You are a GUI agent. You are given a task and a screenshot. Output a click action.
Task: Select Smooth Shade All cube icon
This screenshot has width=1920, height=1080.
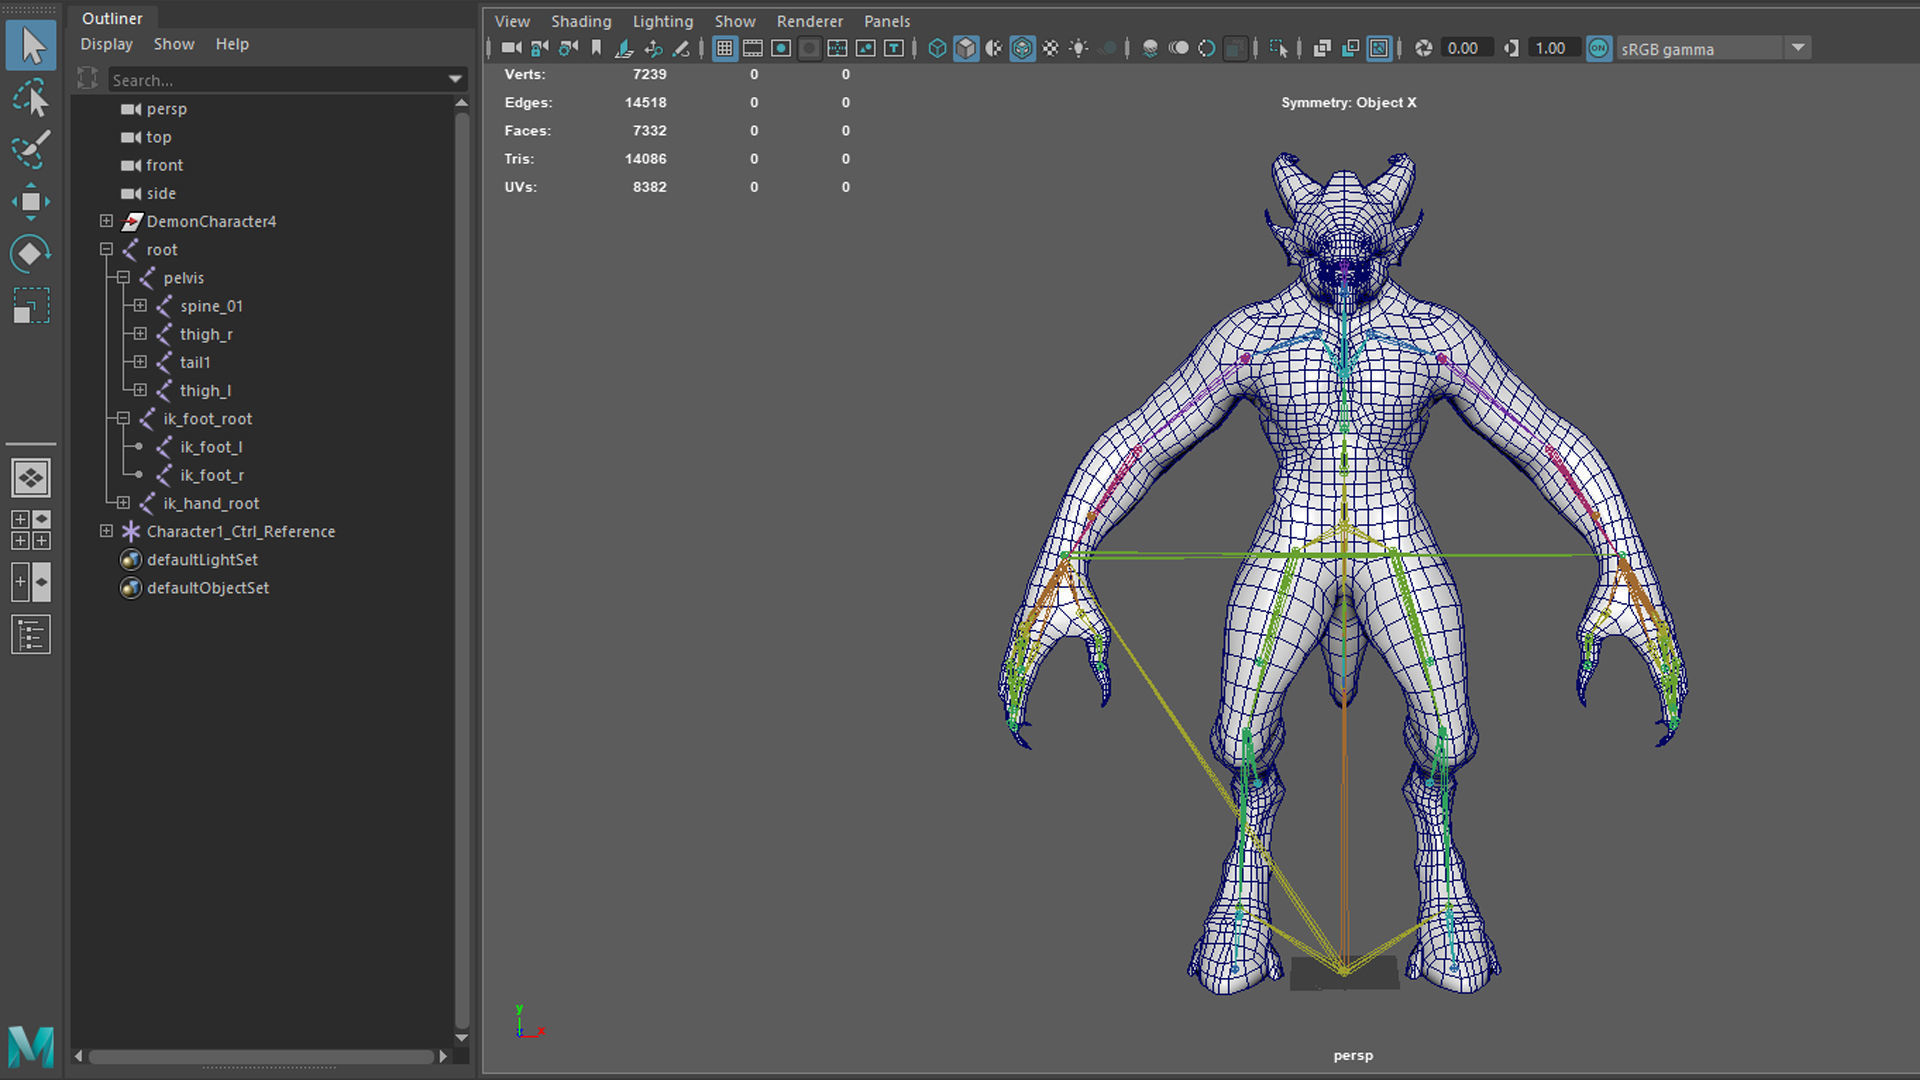pos(966,48)
